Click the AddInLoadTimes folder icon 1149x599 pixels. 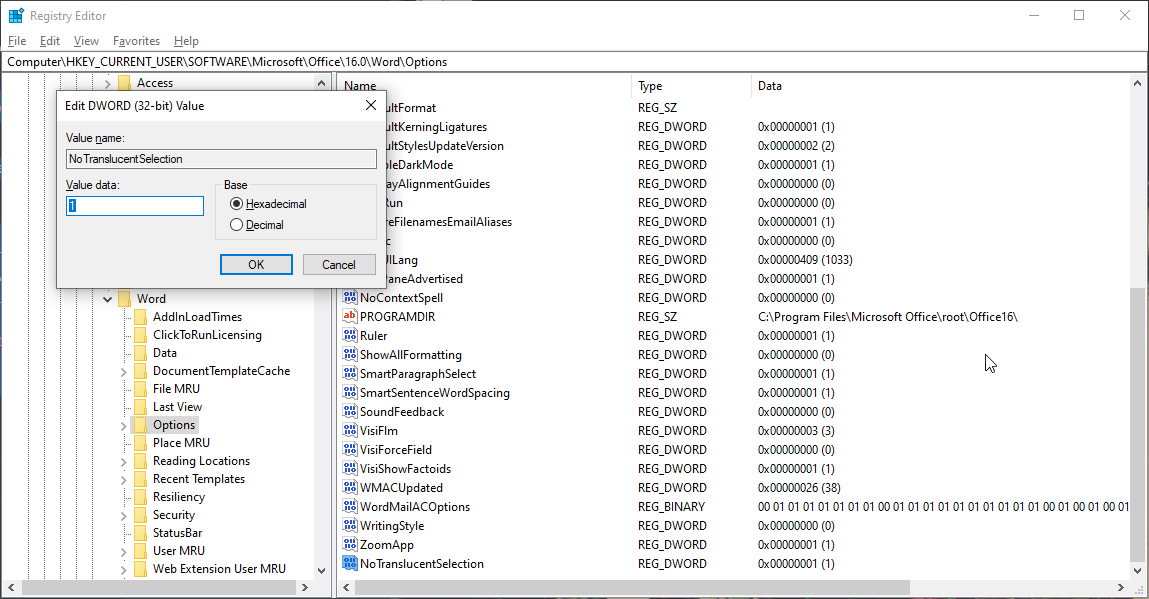point(141,317)
